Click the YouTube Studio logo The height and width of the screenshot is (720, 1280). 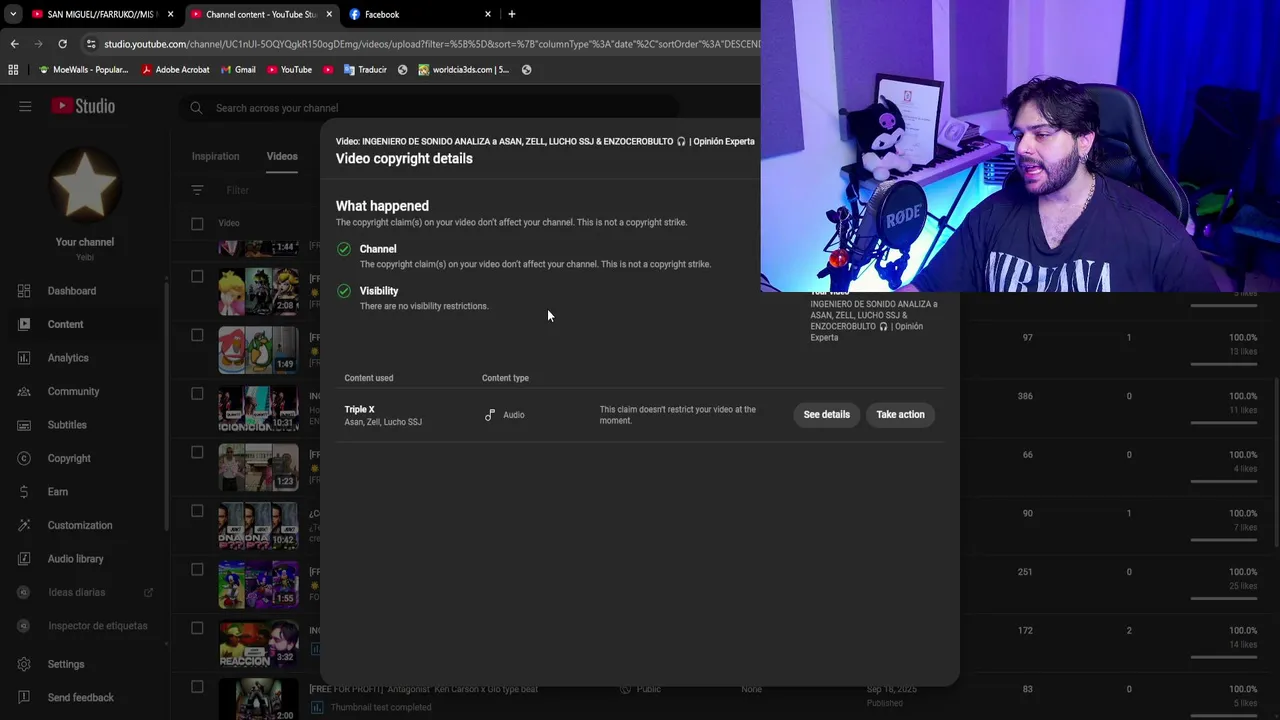83,106
